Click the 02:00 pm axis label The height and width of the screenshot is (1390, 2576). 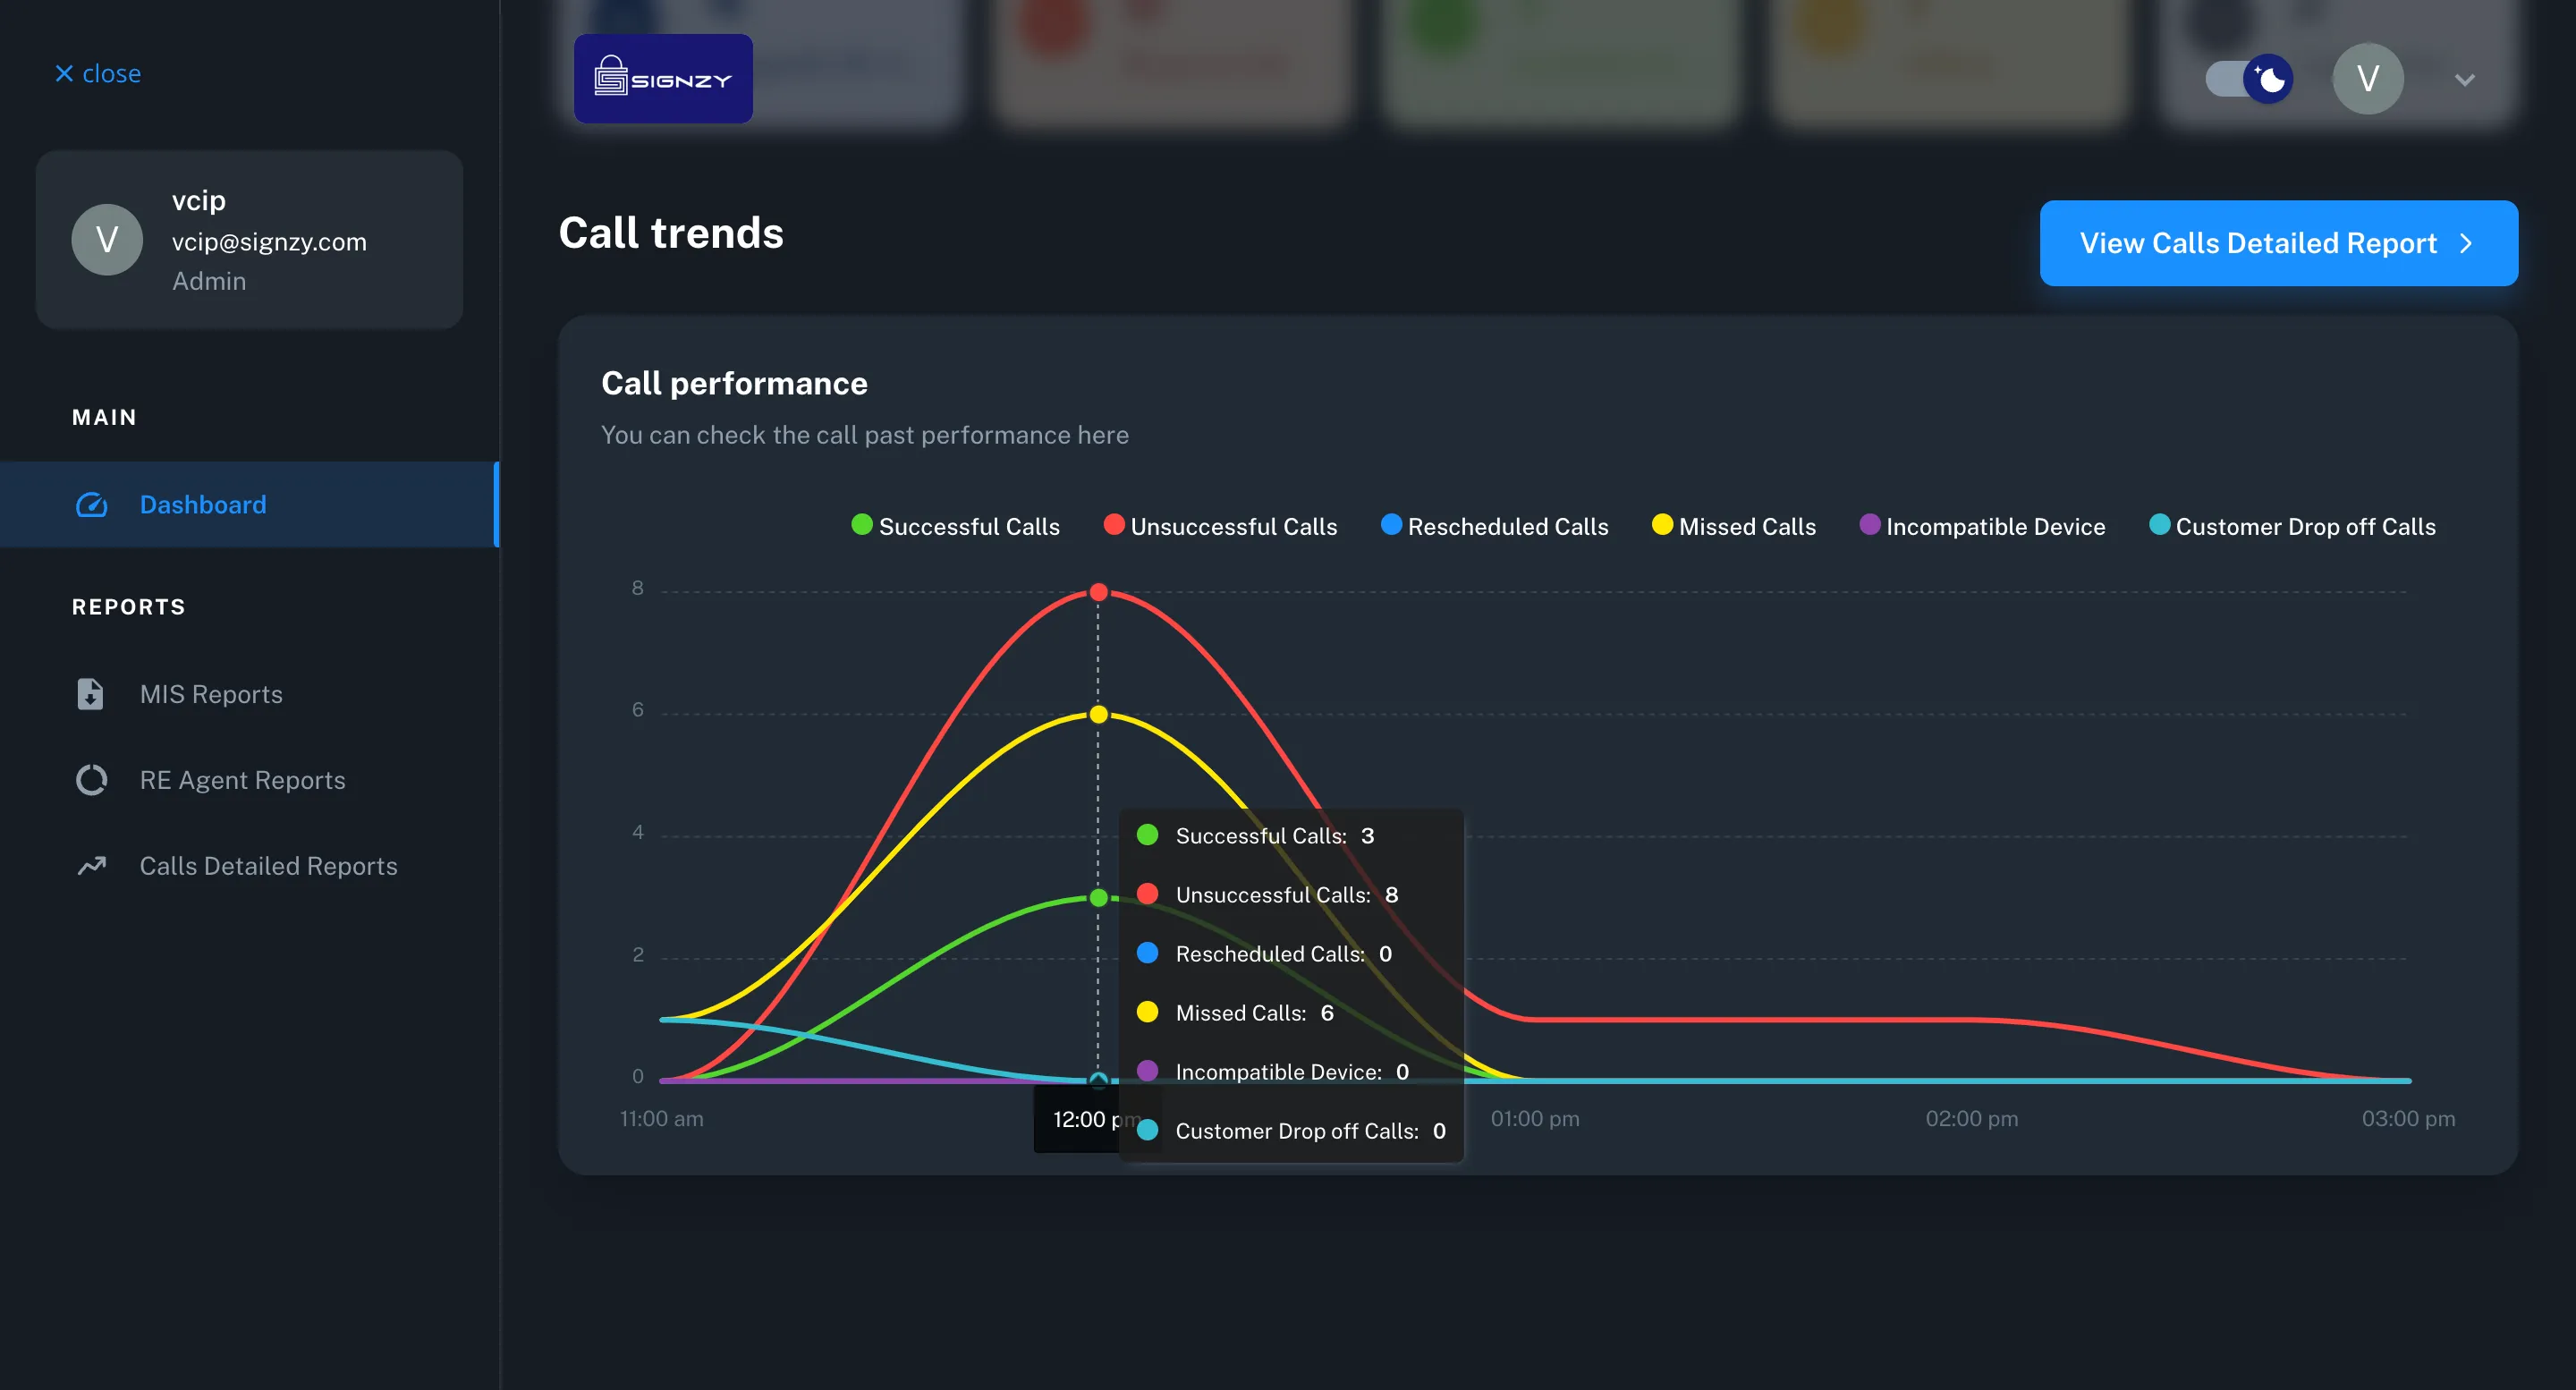(1972, 1118)
